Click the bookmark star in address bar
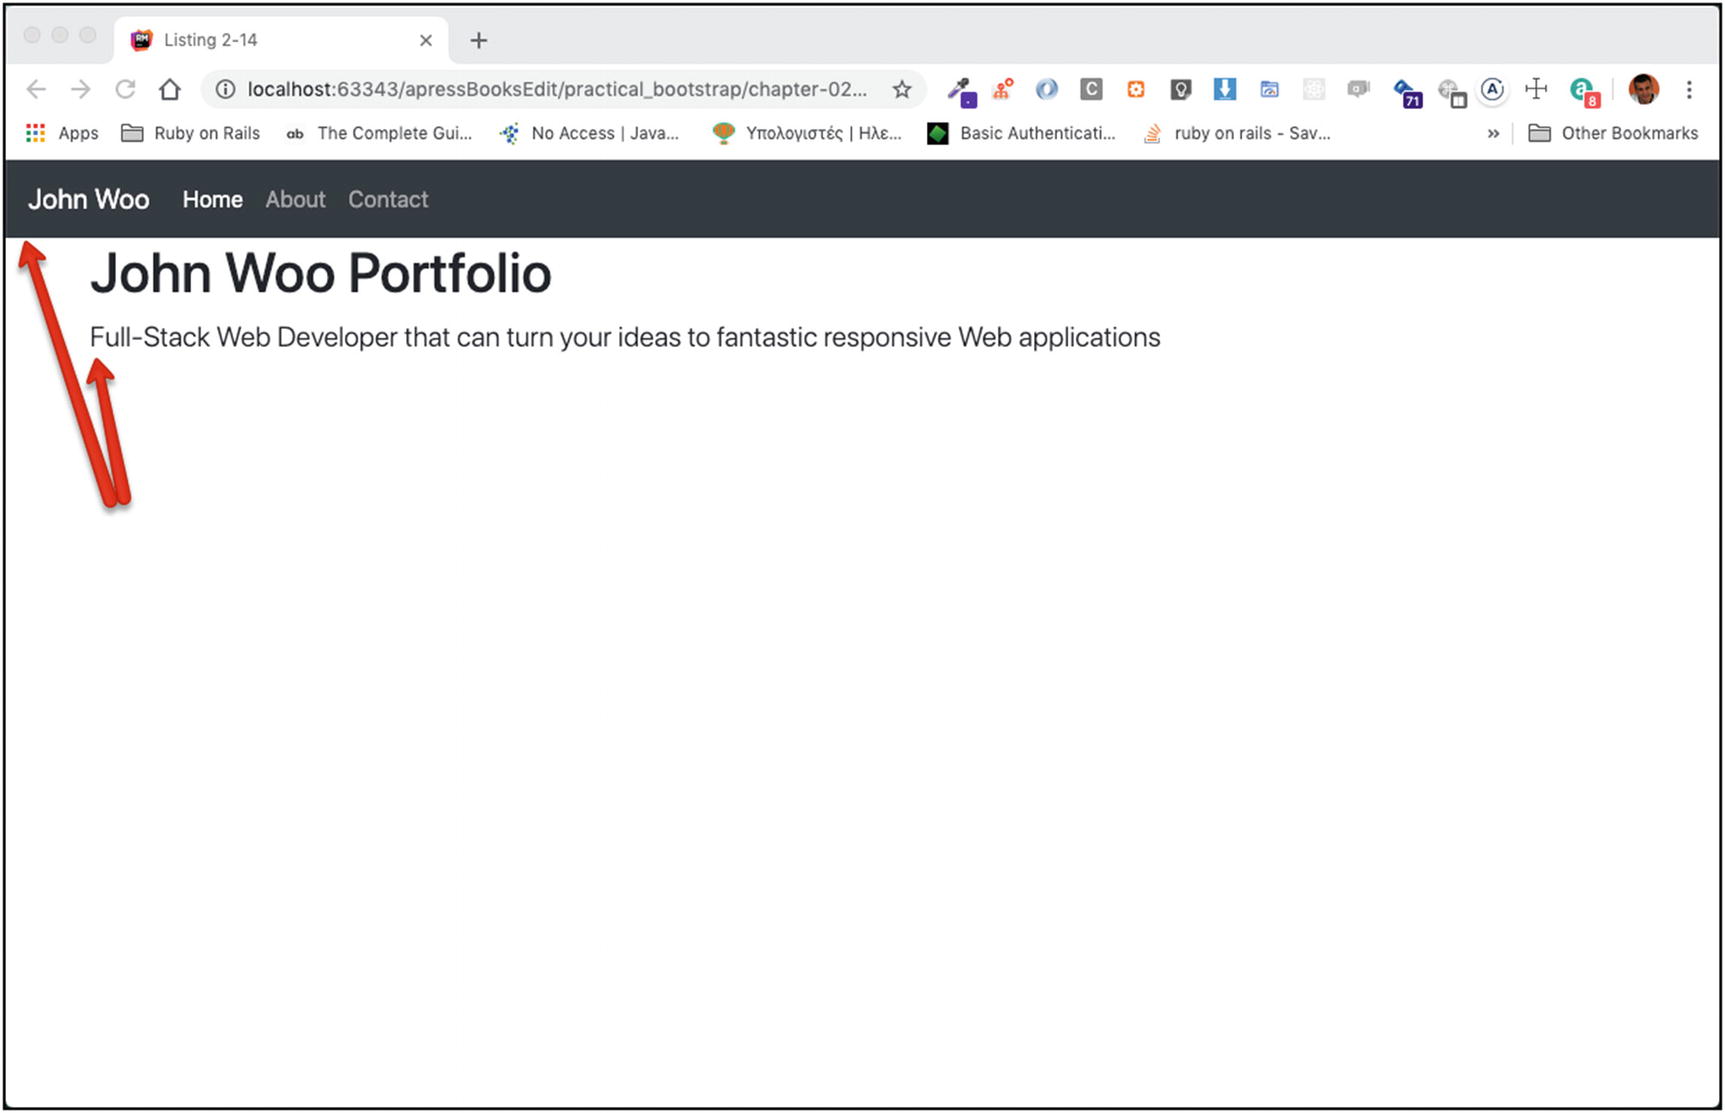The height and width of the screenshot is (1113, 1725). click(902, 90)
